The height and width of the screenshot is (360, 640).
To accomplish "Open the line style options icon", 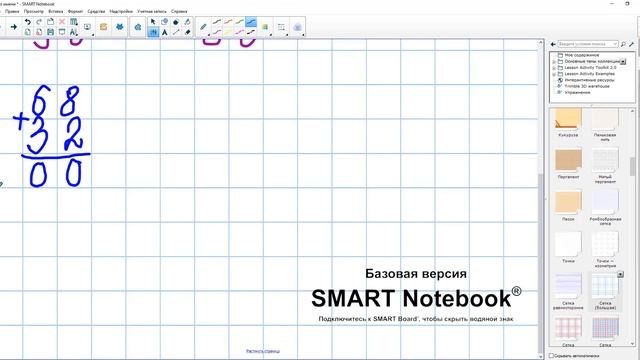I will point(281,27).
